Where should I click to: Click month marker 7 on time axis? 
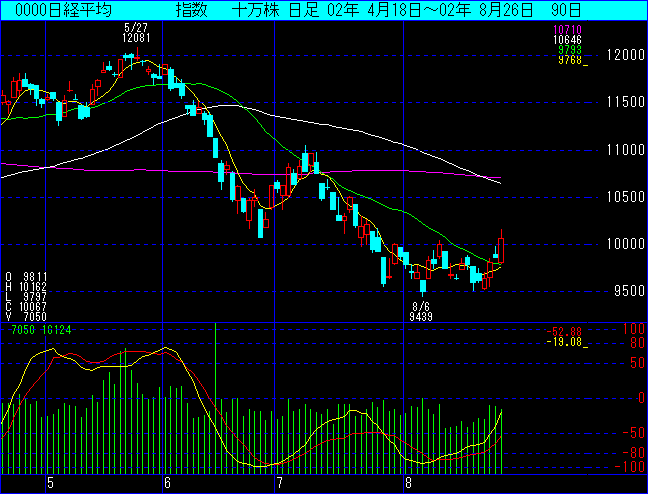click(279, 483)
